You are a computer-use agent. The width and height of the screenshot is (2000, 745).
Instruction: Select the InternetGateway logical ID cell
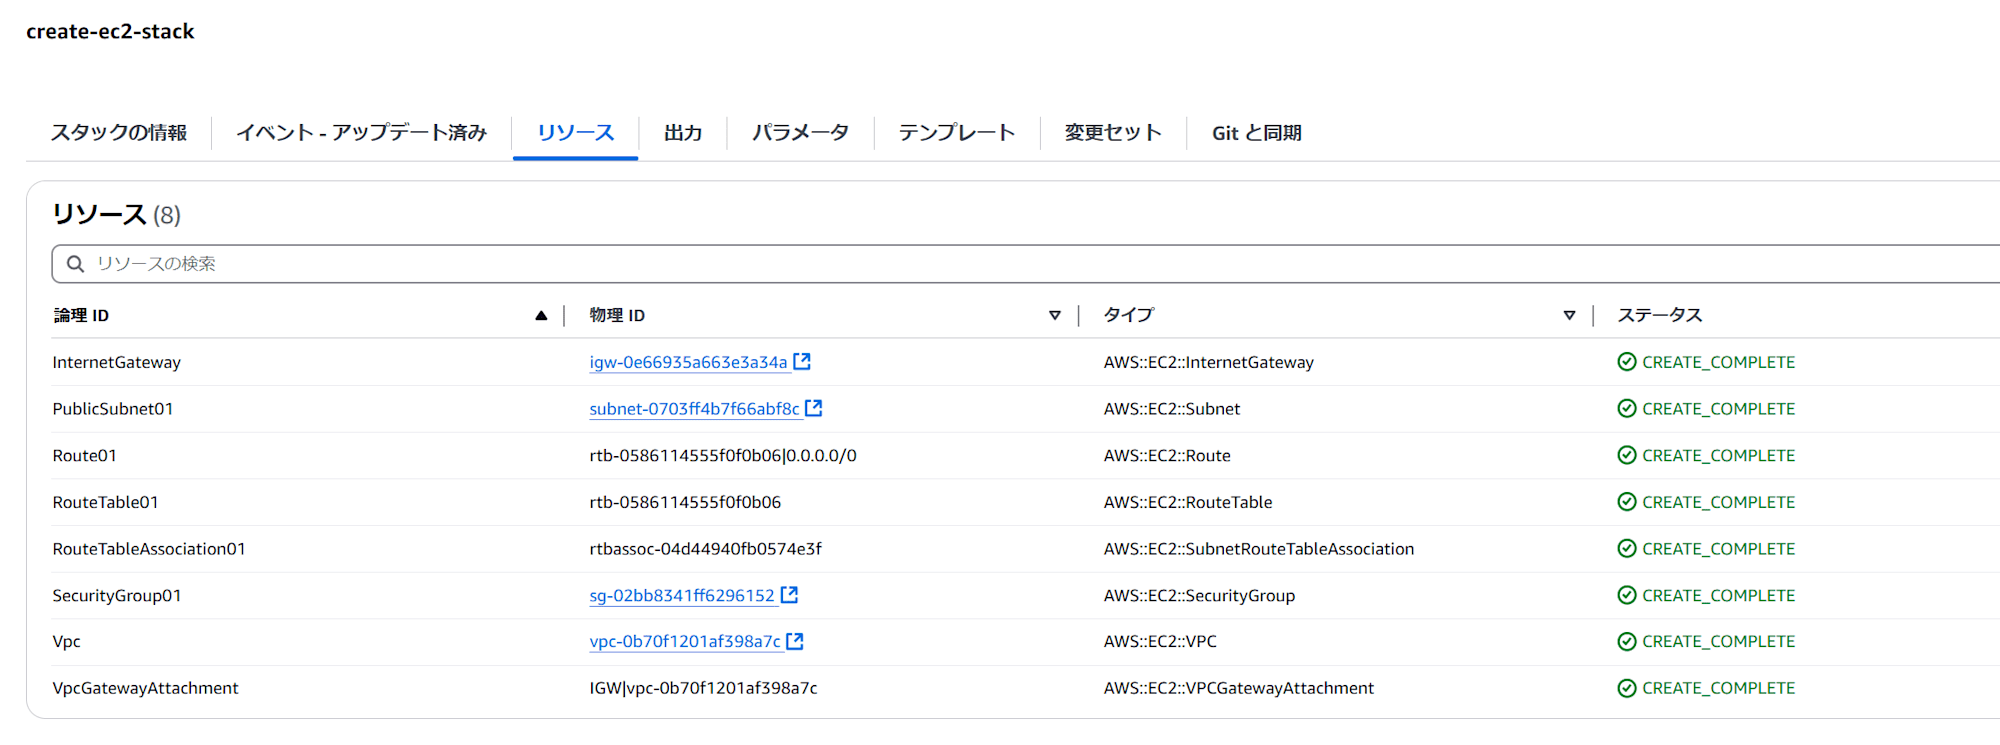click(x=116, y=362)
